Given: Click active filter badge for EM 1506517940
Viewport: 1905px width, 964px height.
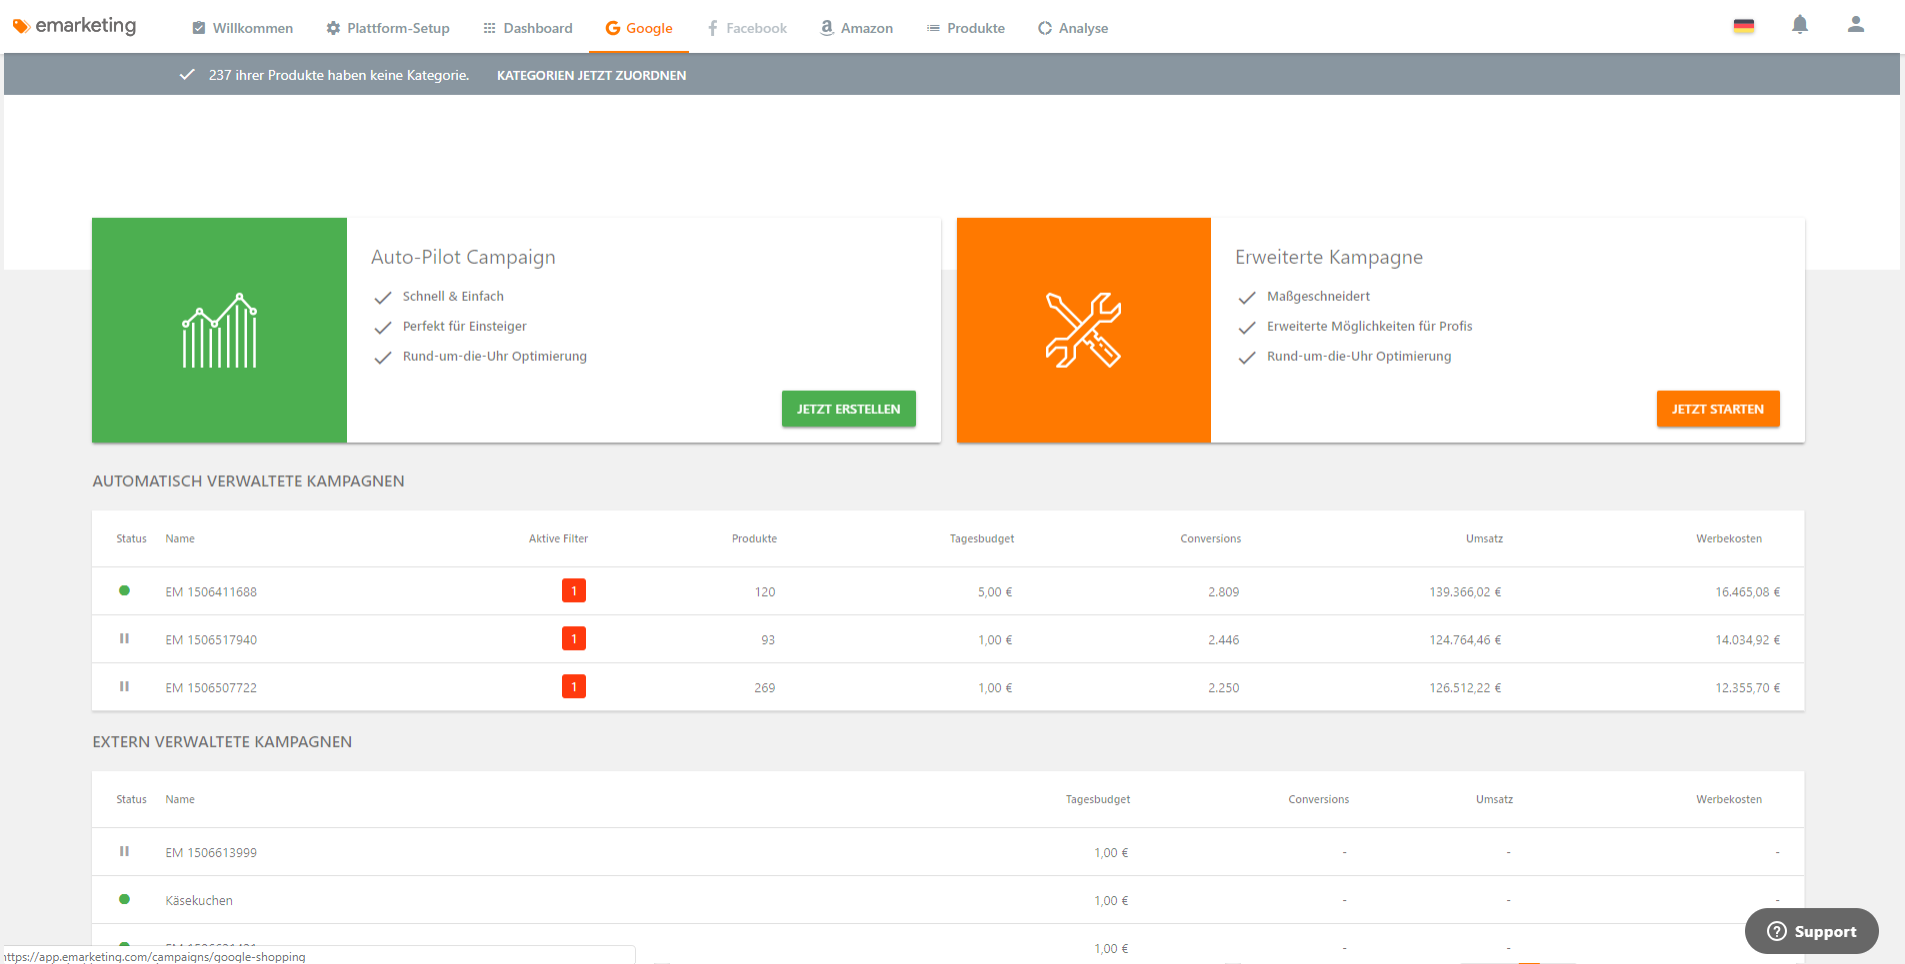Looking at the screenshot, I should click(x=574, y=639).
